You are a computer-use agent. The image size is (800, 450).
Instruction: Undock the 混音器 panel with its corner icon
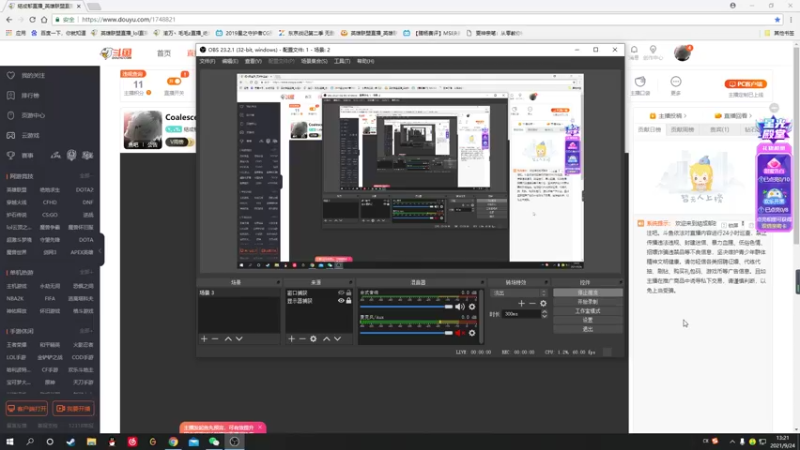pos(482,282)
